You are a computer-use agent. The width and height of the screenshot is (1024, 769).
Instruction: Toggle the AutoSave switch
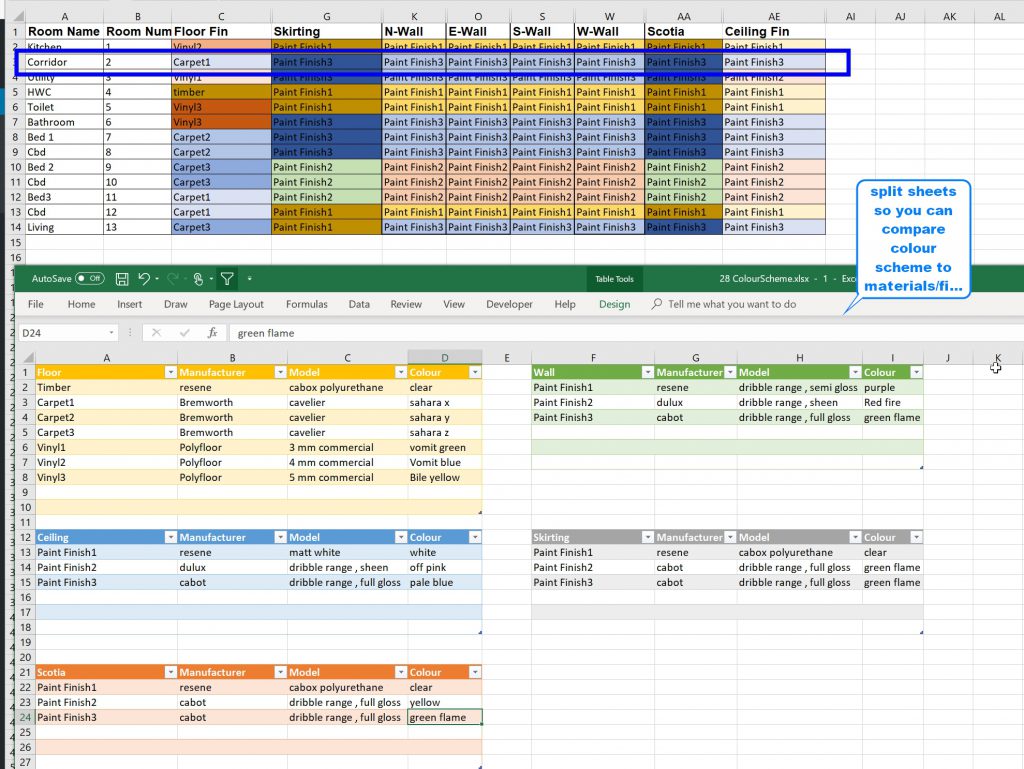90,279
